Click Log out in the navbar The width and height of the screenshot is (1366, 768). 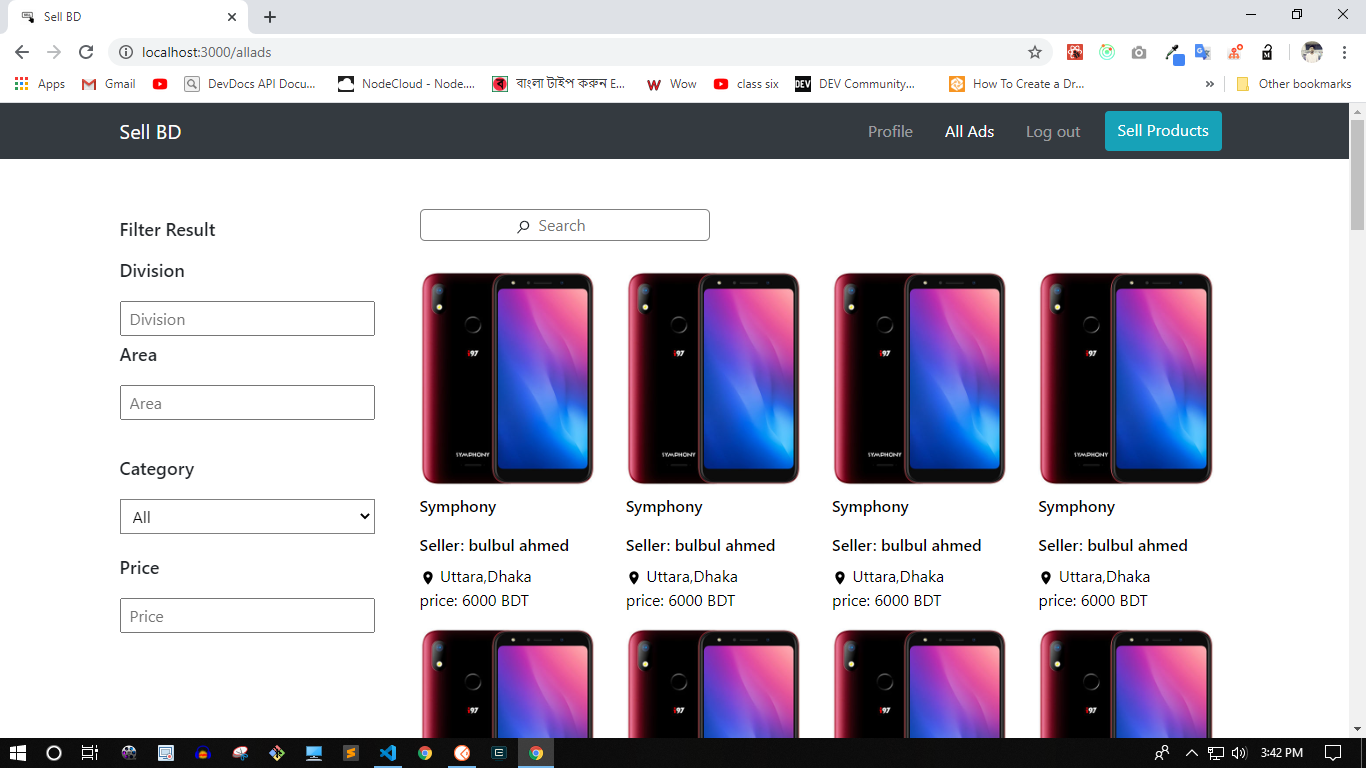1053,132
